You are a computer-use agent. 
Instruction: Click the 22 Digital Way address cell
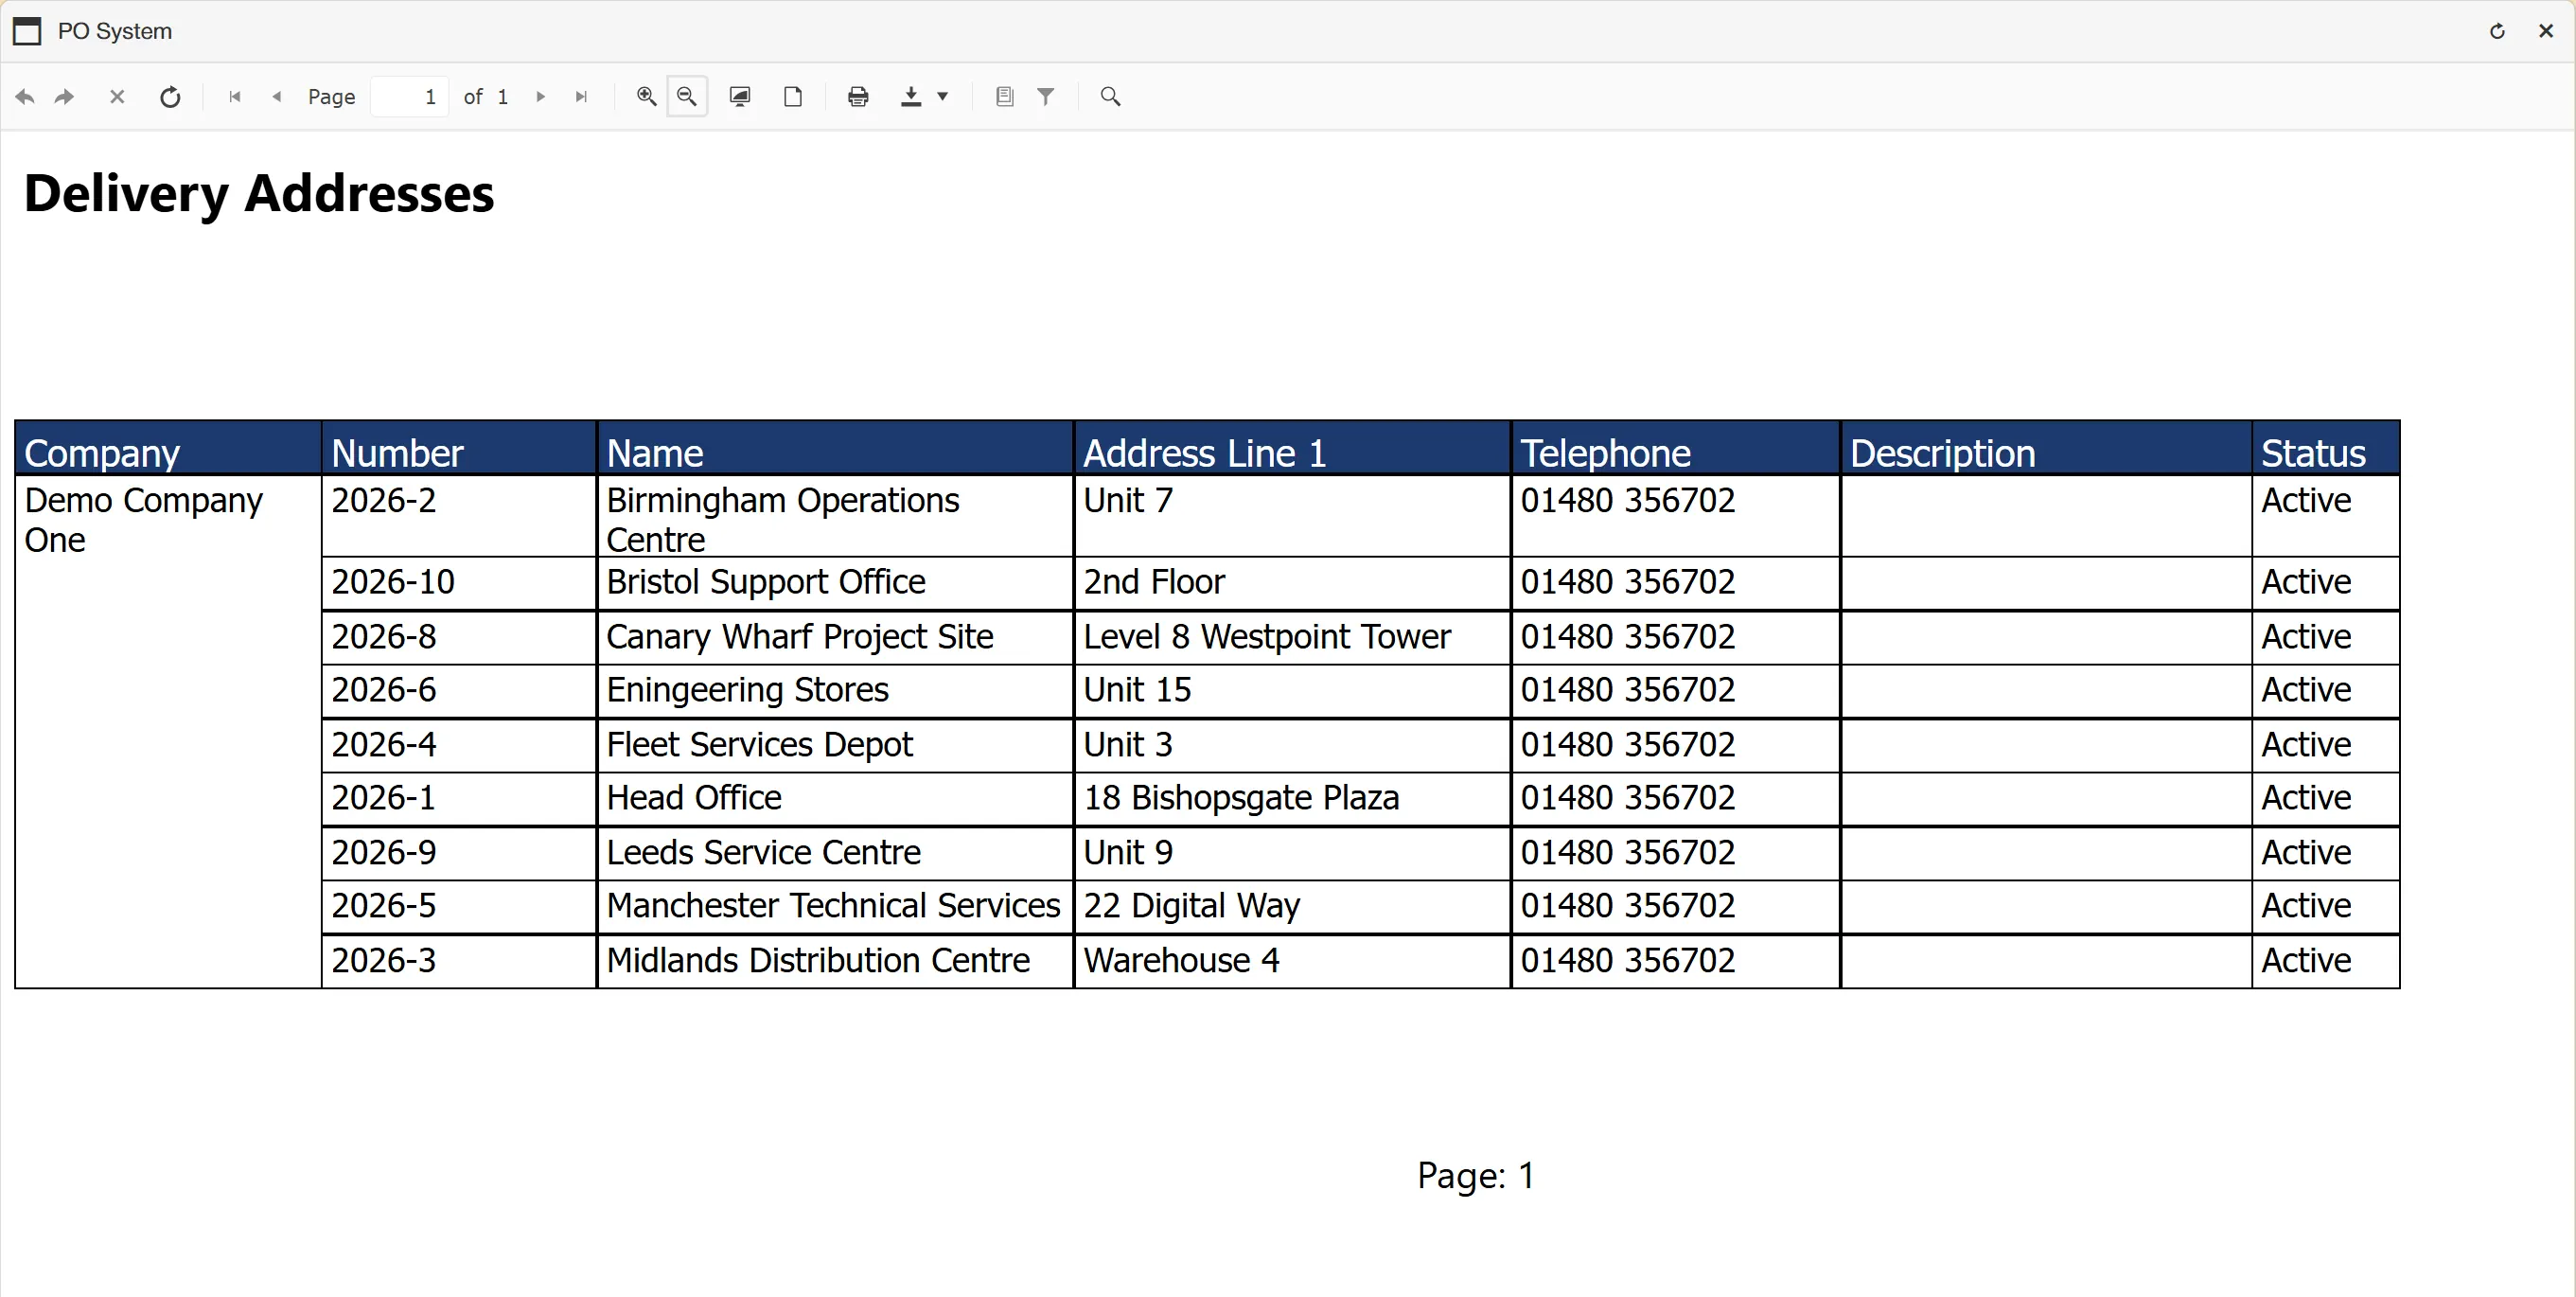1292,907
